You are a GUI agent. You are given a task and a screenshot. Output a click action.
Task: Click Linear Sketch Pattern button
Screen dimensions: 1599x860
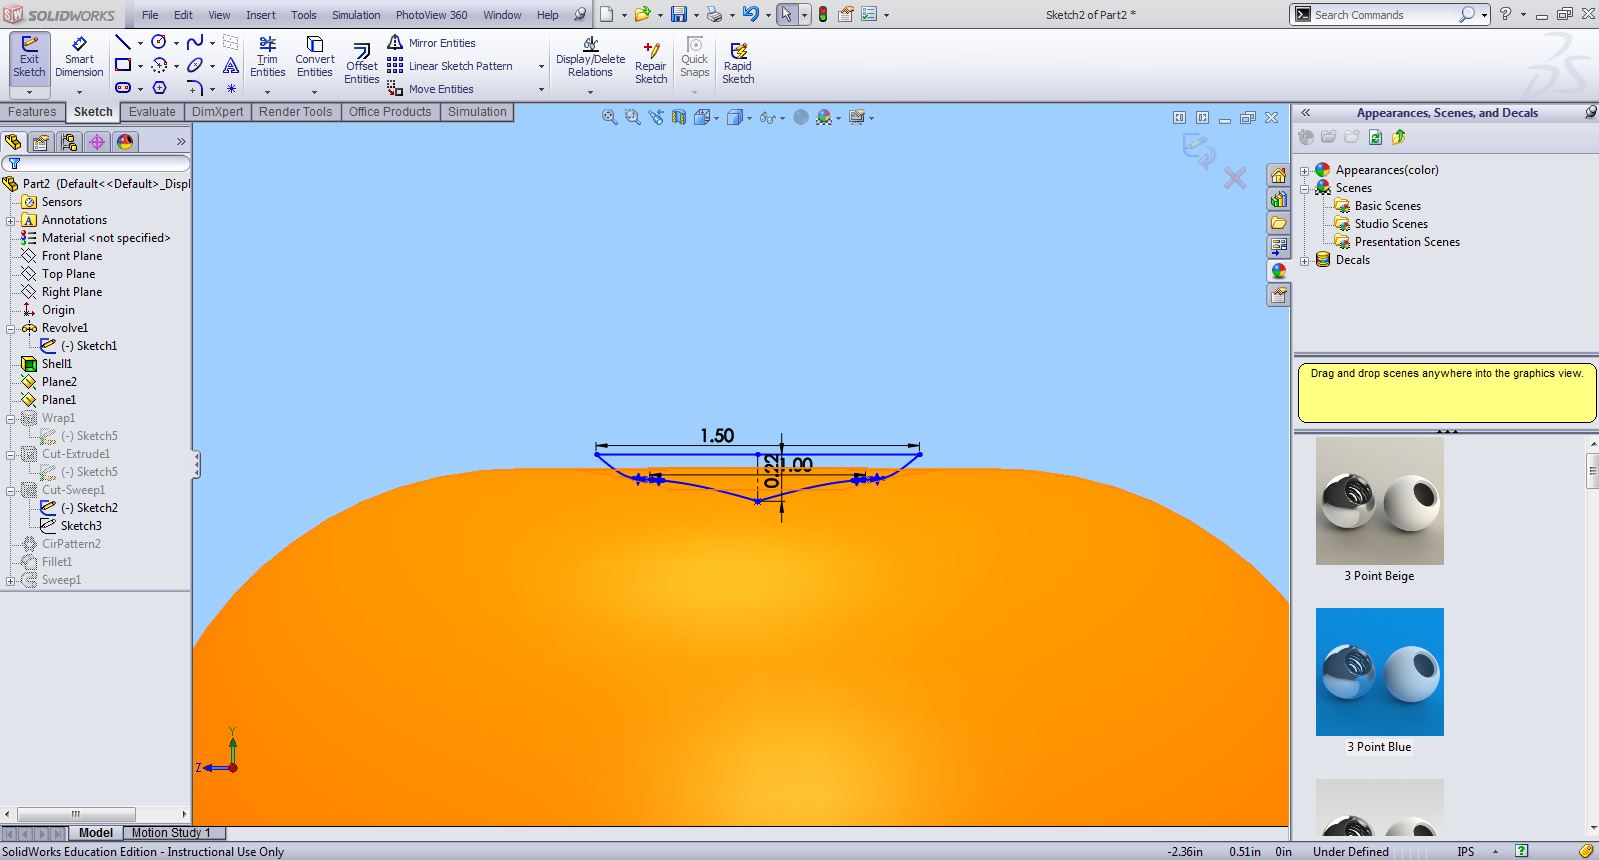[450, 66]
